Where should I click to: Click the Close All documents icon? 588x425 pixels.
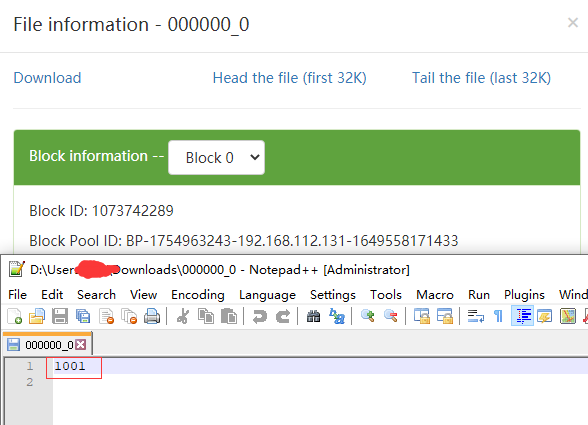[x=129, y=316]
